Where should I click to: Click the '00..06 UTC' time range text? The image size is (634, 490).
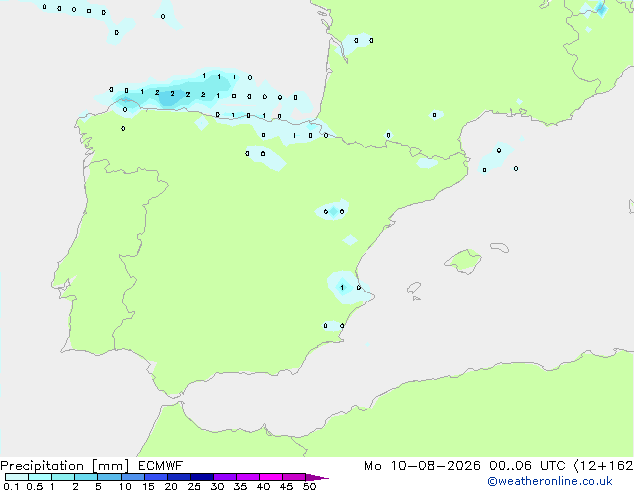point(527,466)
